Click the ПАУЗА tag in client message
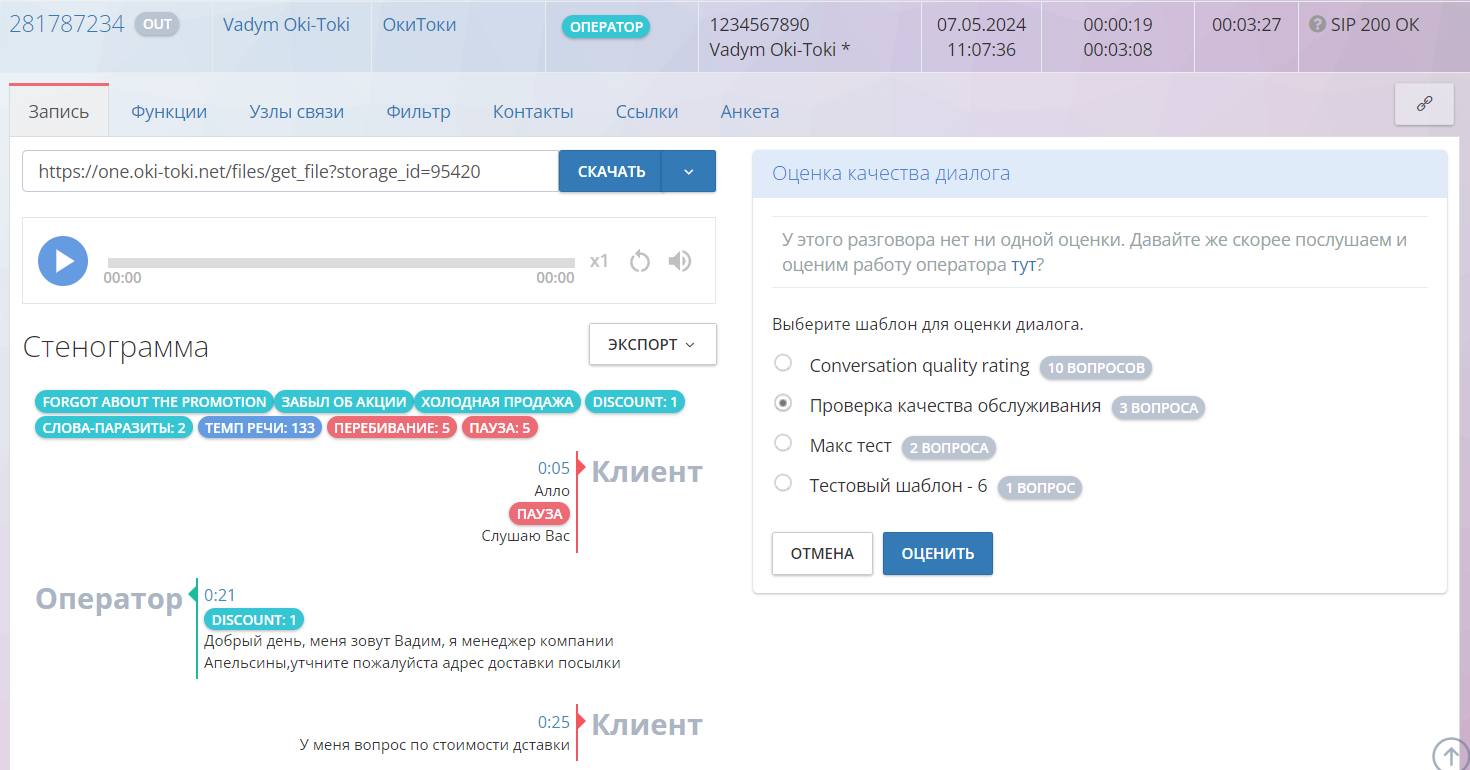 (x=539, y=514)
